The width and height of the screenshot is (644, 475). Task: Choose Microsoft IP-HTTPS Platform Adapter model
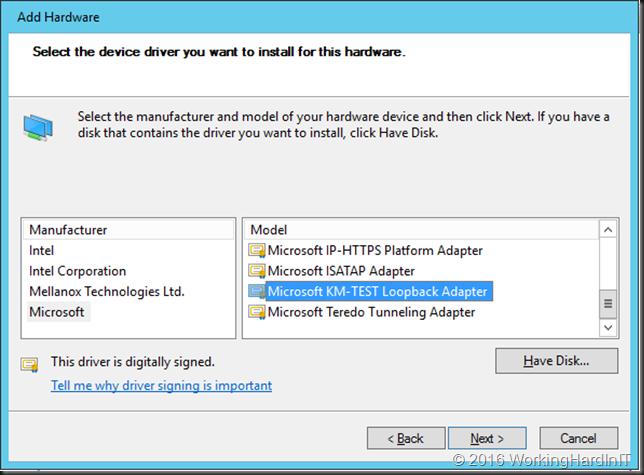375,250
